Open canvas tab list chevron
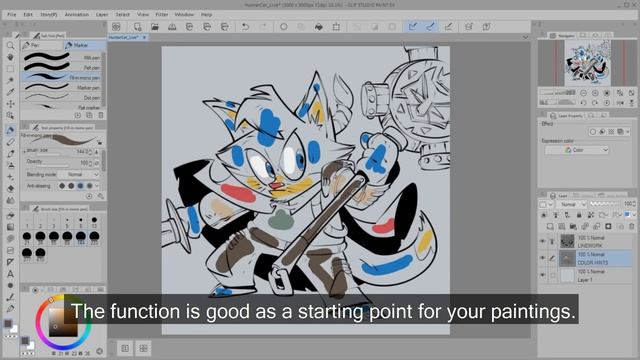This screenshot has height=360, width=640. (x=525, y=37)
